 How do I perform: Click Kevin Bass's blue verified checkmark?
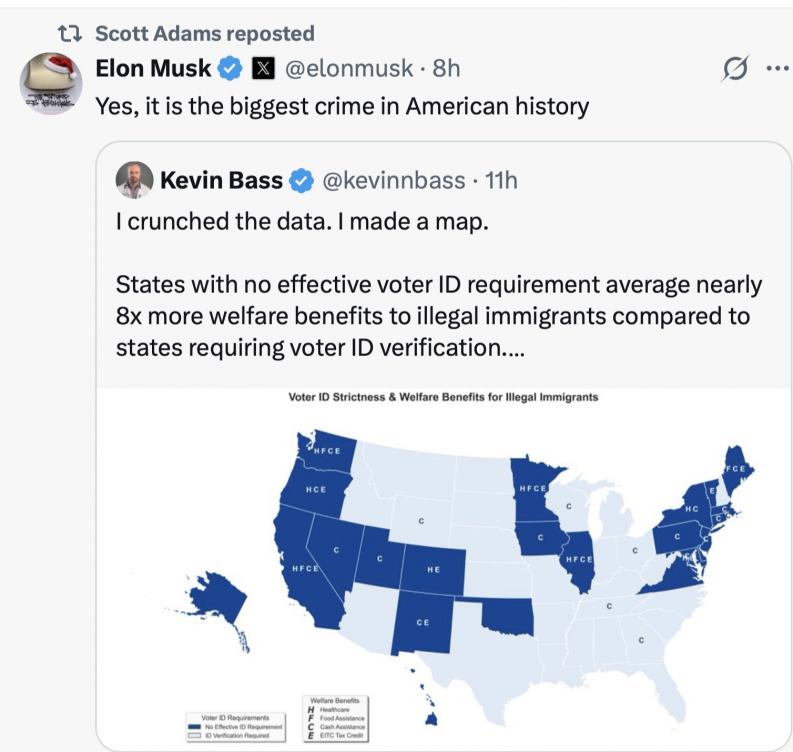coord(299,181)
